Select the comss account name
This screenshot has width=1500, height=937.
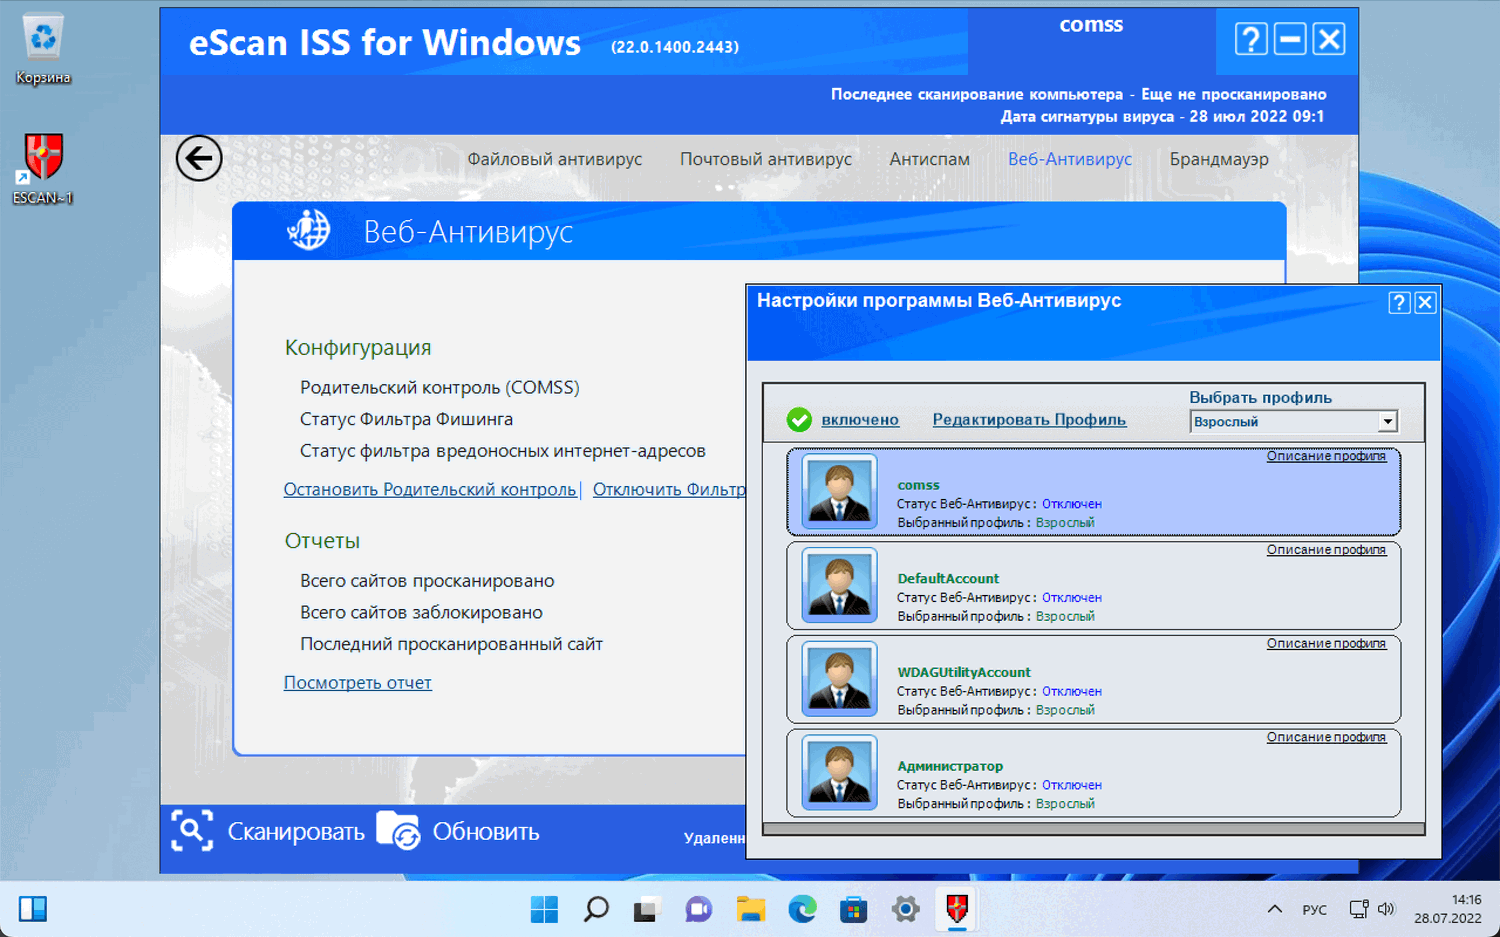coord(918,485)
